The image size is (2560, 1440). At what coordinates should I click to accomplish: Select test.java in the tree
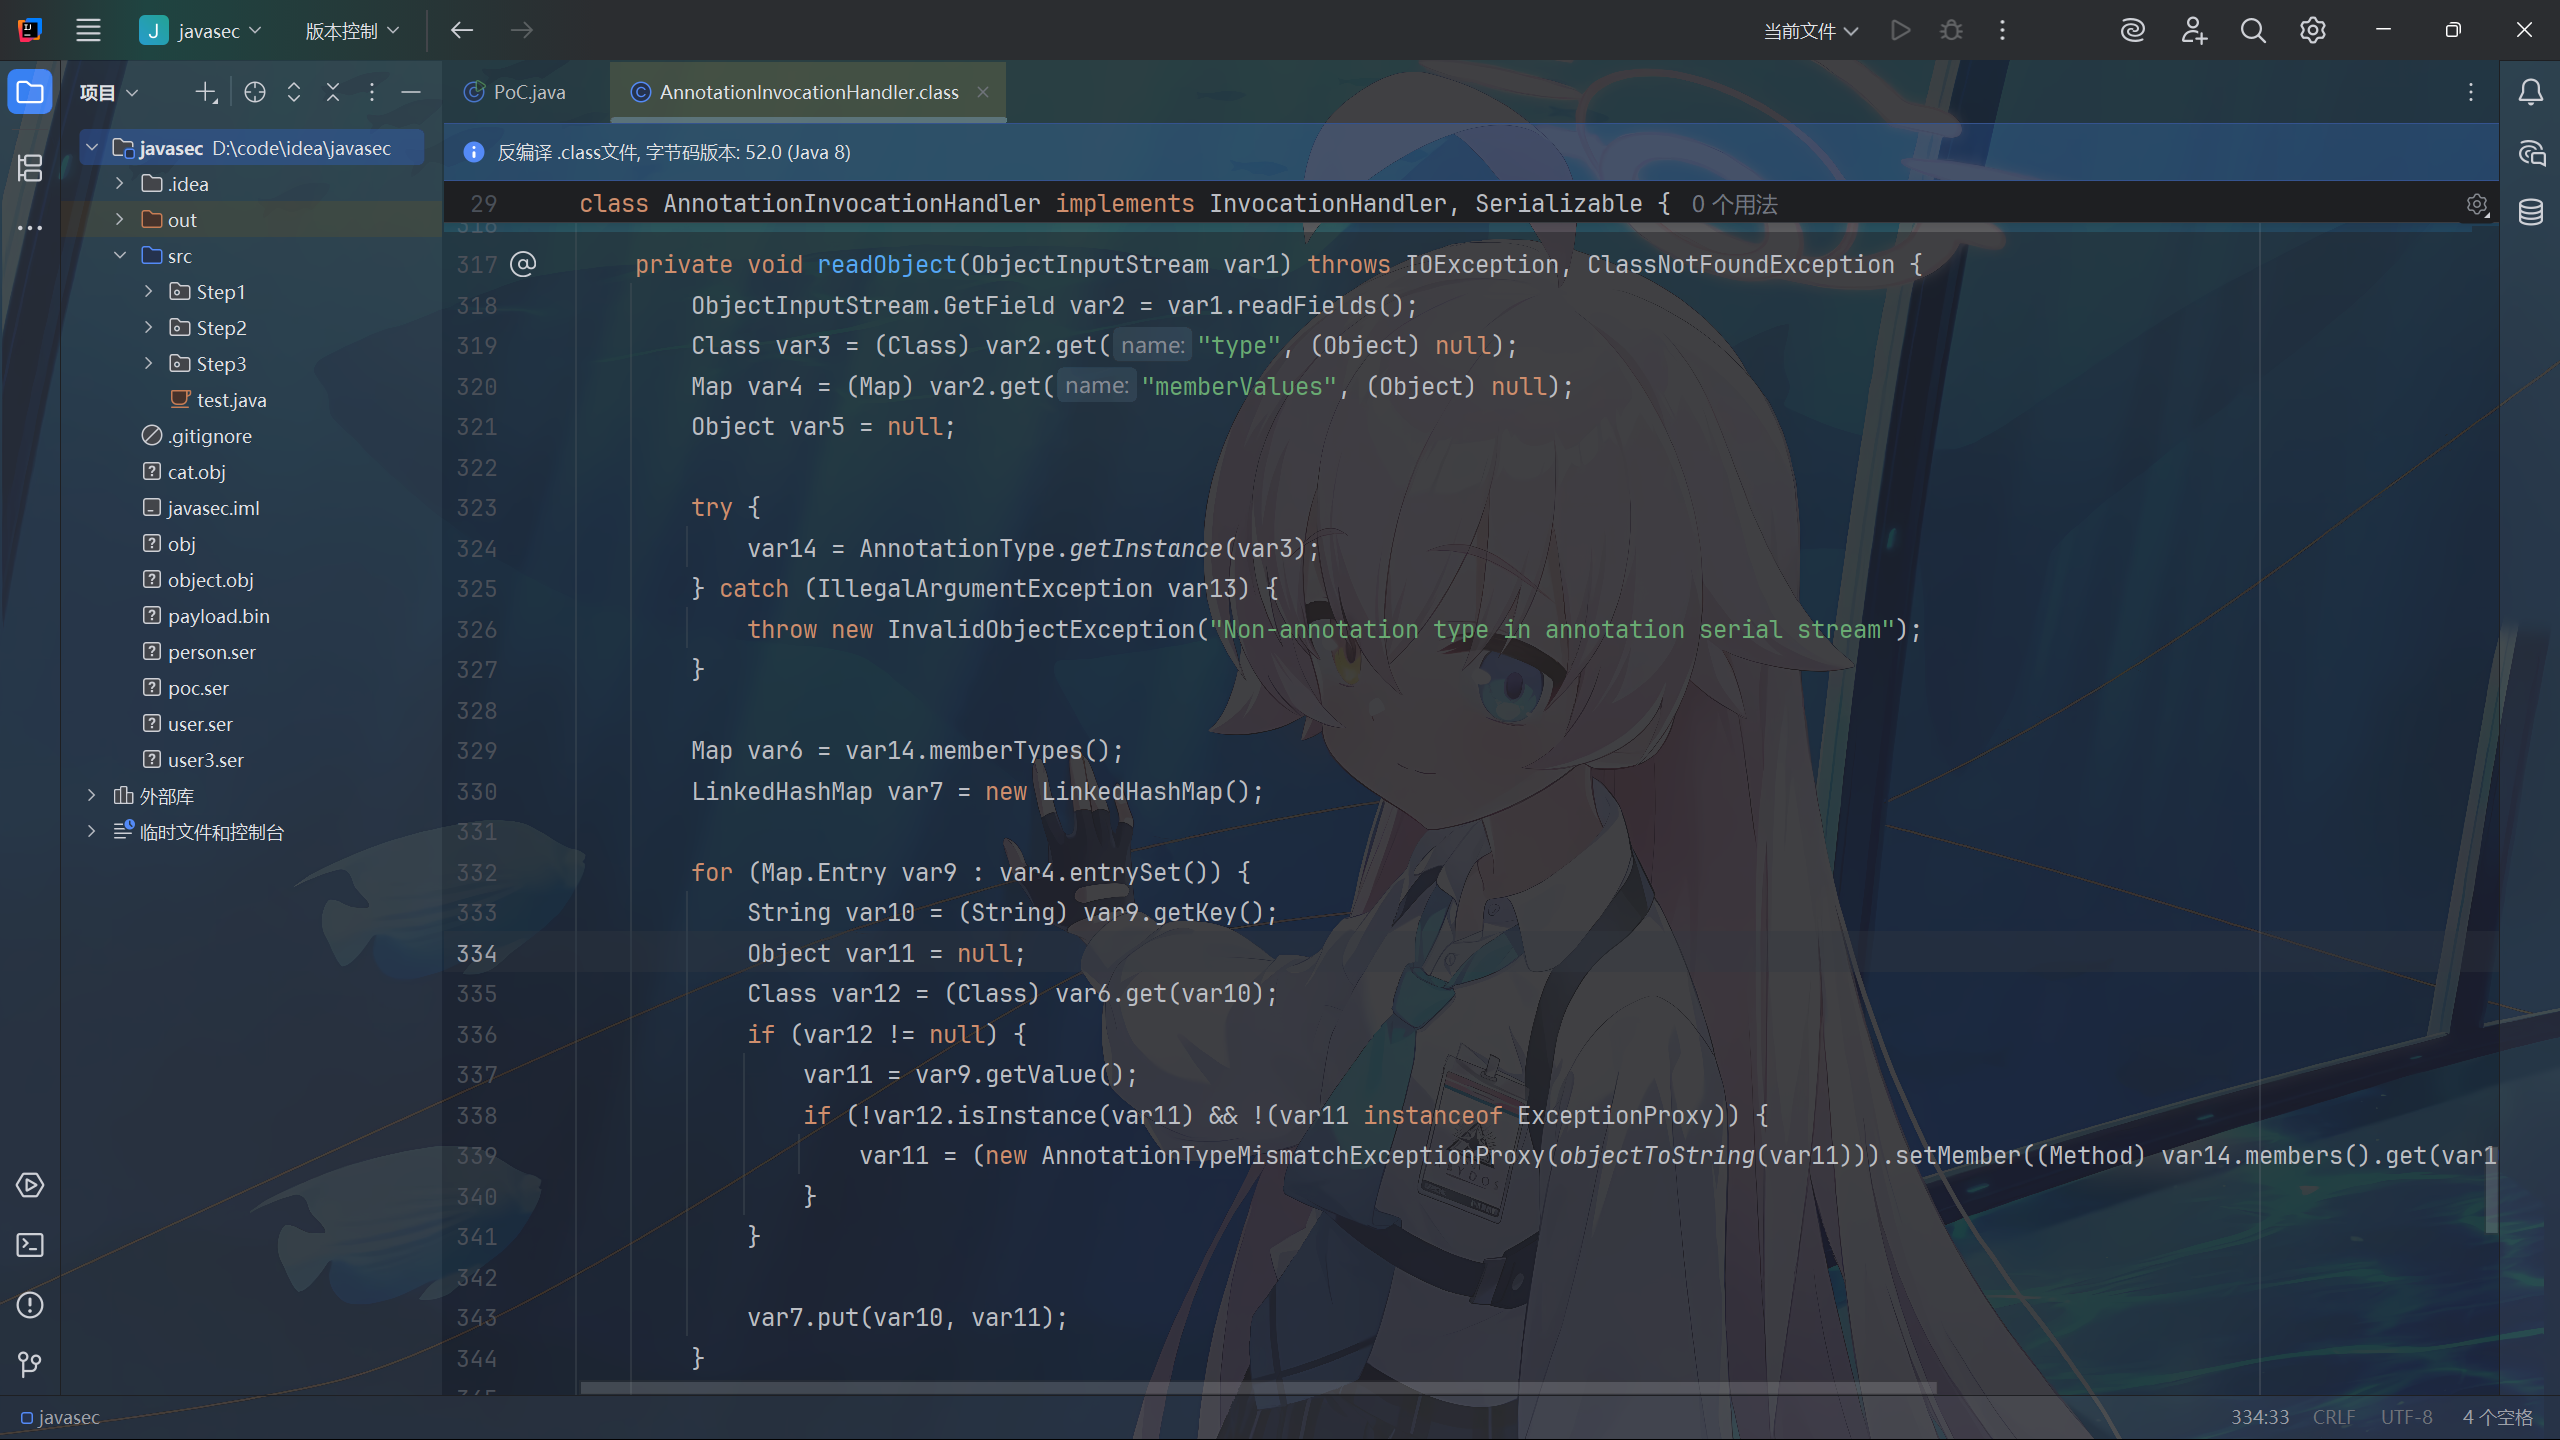[x=232, y=400]
